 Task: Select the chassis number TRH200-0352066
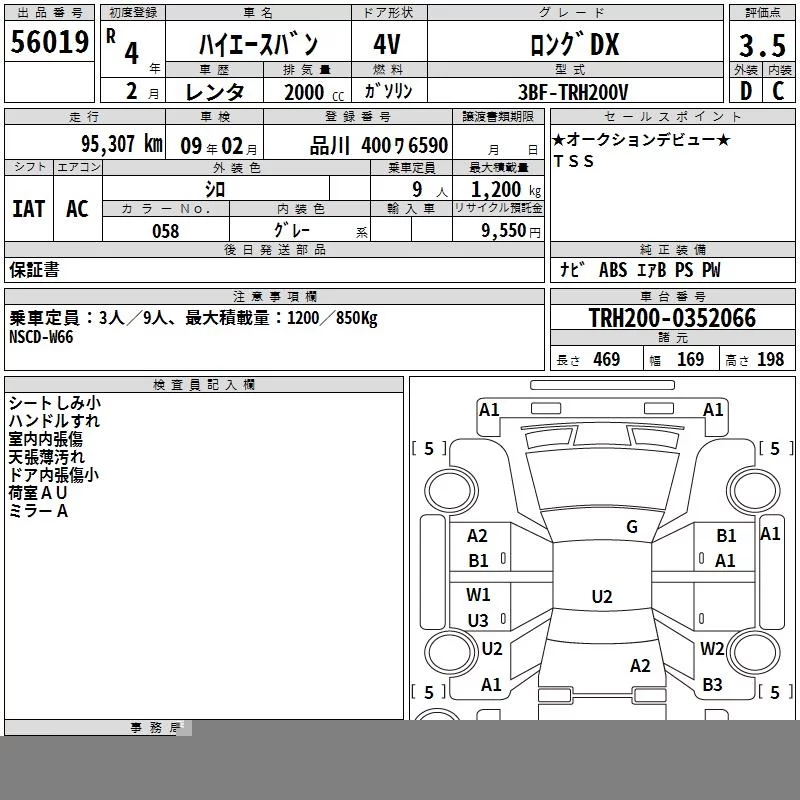click(x=672, y=318)
